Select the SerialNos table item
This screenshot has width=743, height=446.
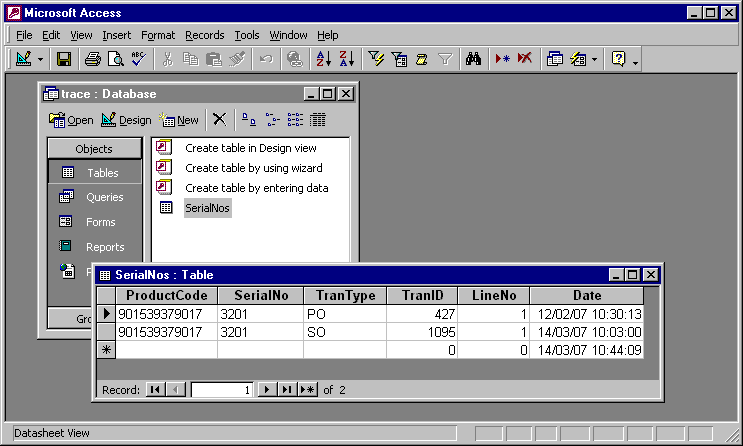click(208, 208)
